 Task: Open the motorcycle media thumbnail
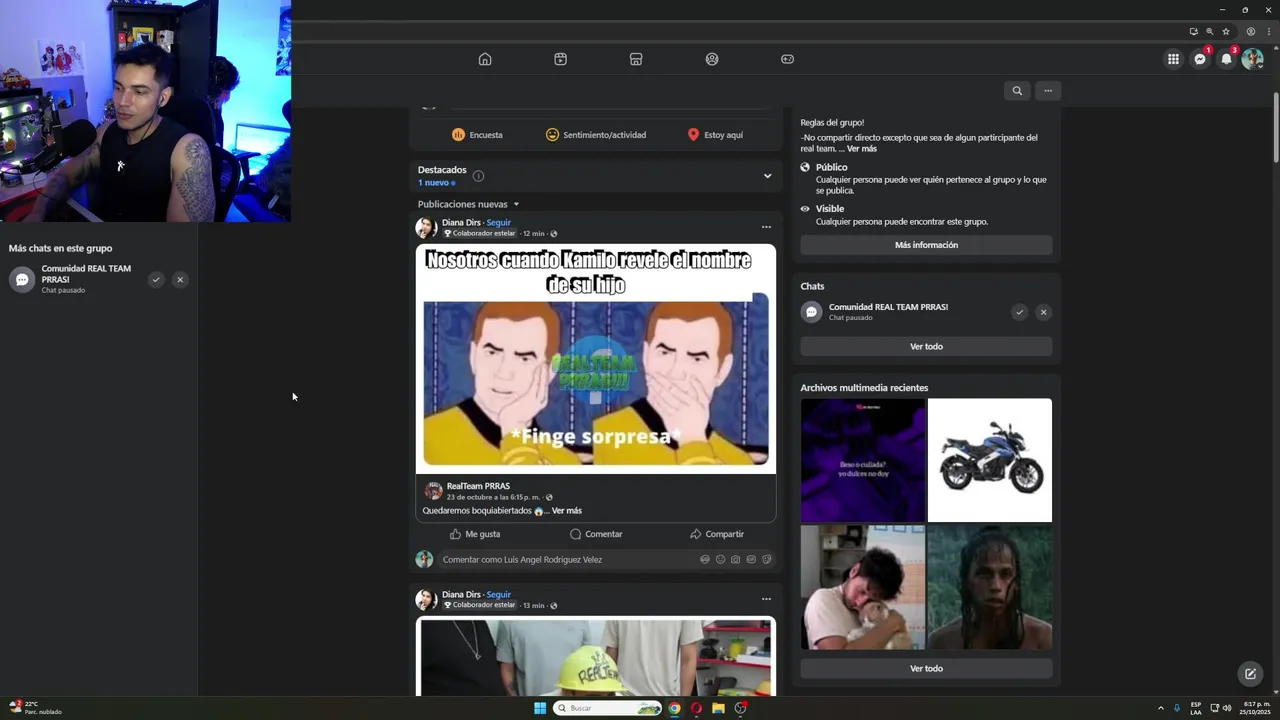tap(990, 460)
